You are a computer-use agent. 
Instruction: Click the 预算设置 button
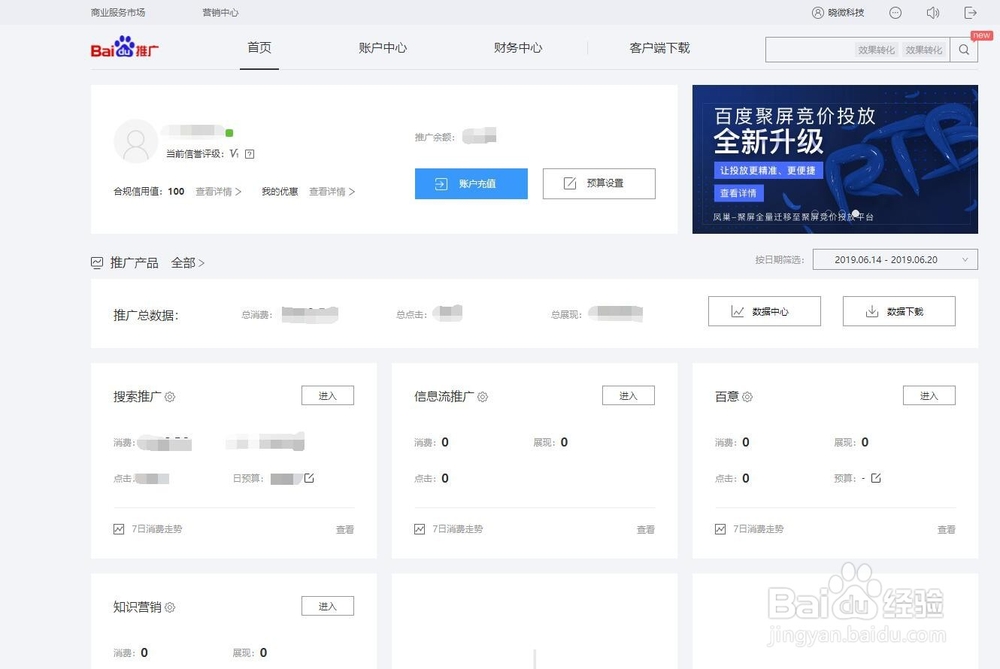[599, 184]
